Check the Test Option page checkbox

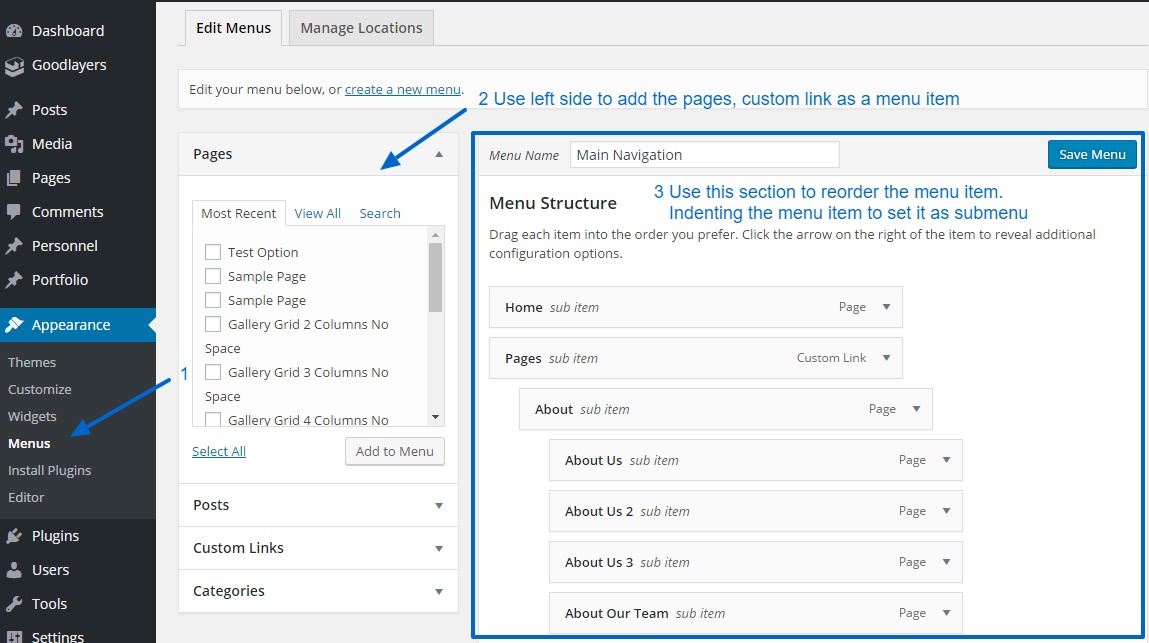coord(212,252)
